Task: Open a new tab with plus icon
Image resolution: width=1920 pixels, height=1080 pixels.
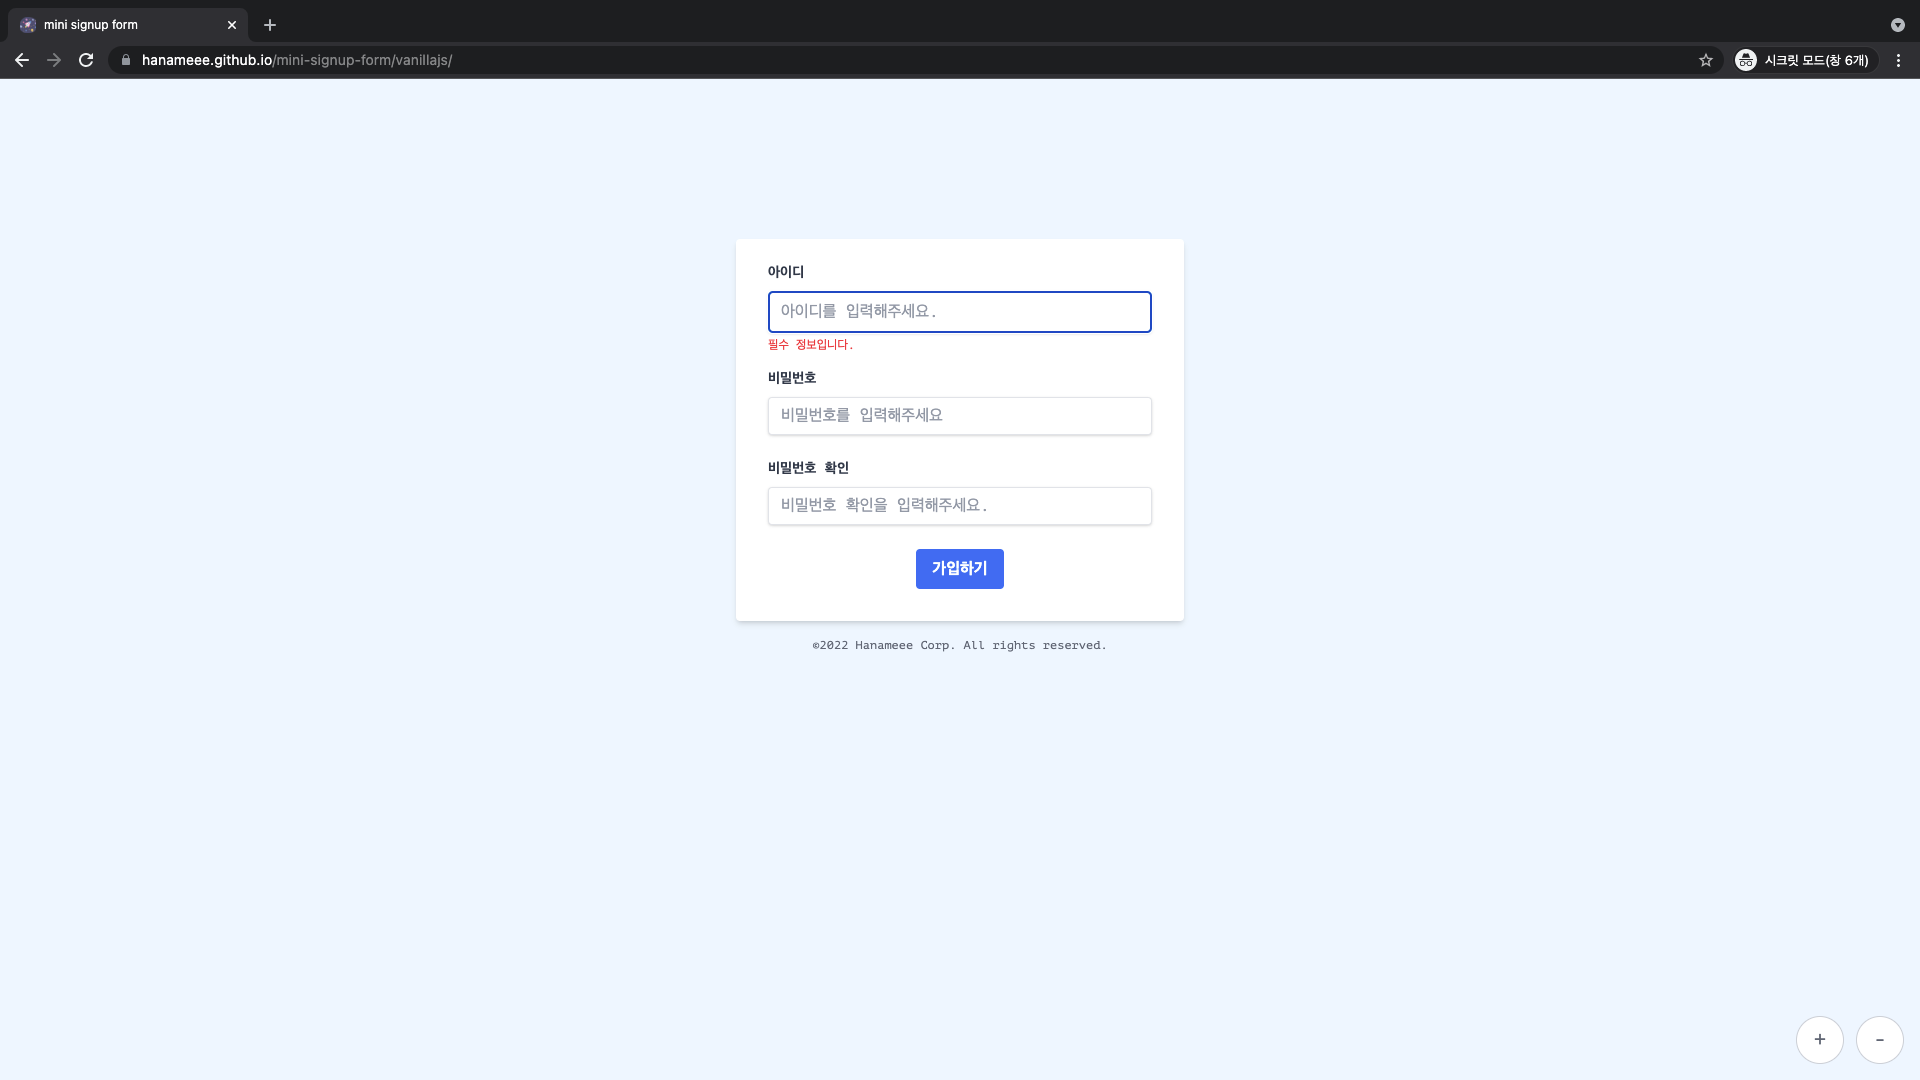Action: [x=270, y=25]
